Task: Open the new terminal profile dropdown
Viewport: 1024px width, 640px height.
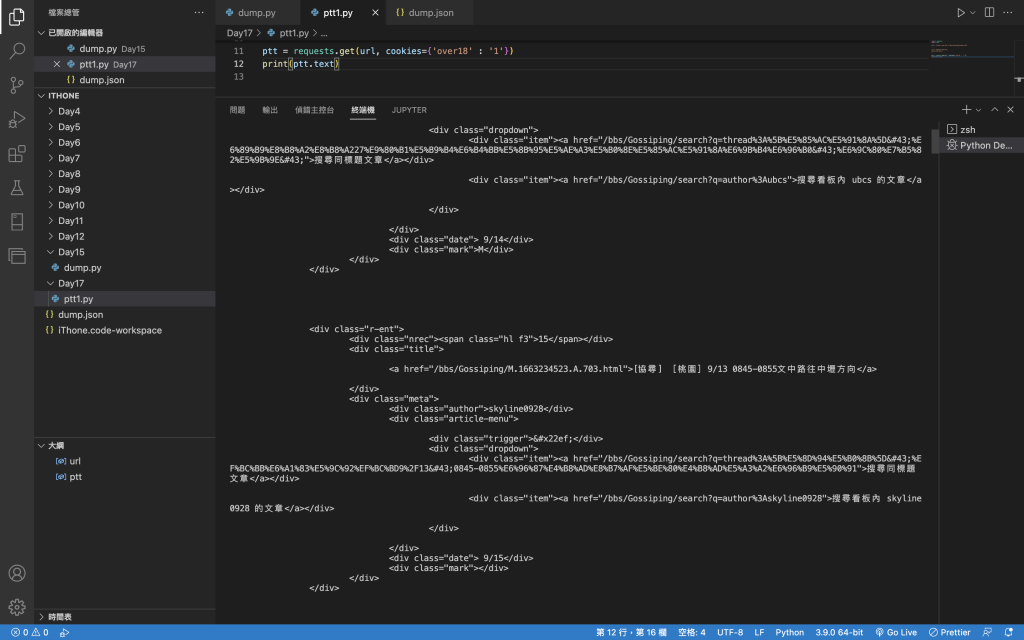Action: click(978, 110)
